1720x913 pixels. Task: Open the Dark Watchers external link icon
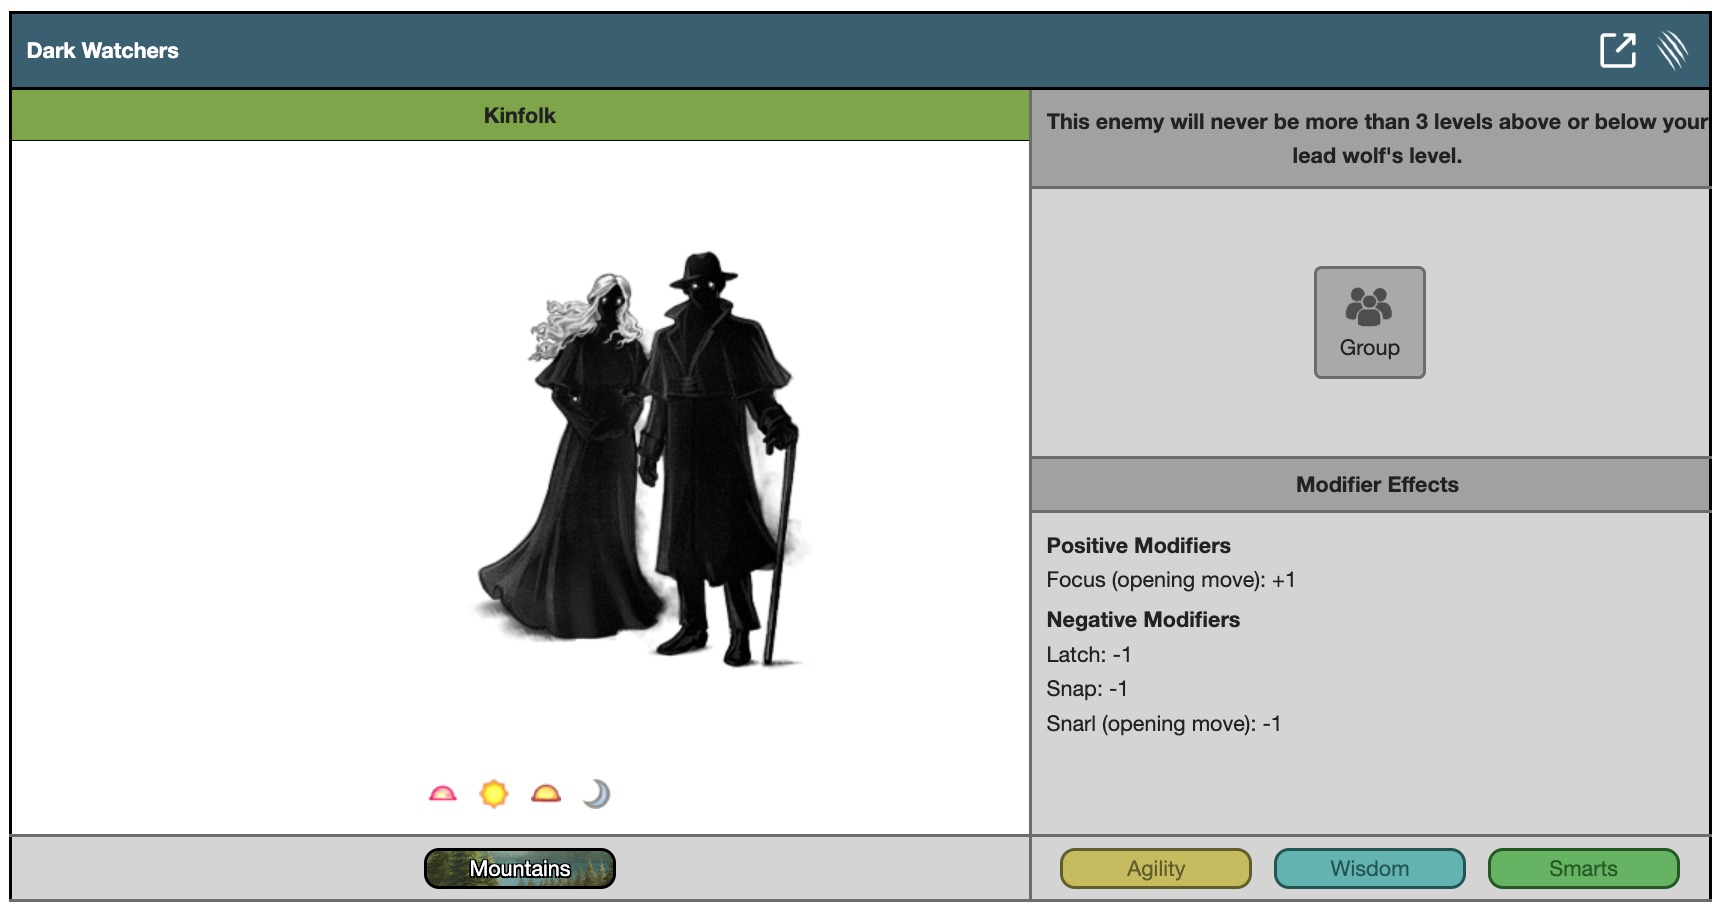coord(1617,50)
